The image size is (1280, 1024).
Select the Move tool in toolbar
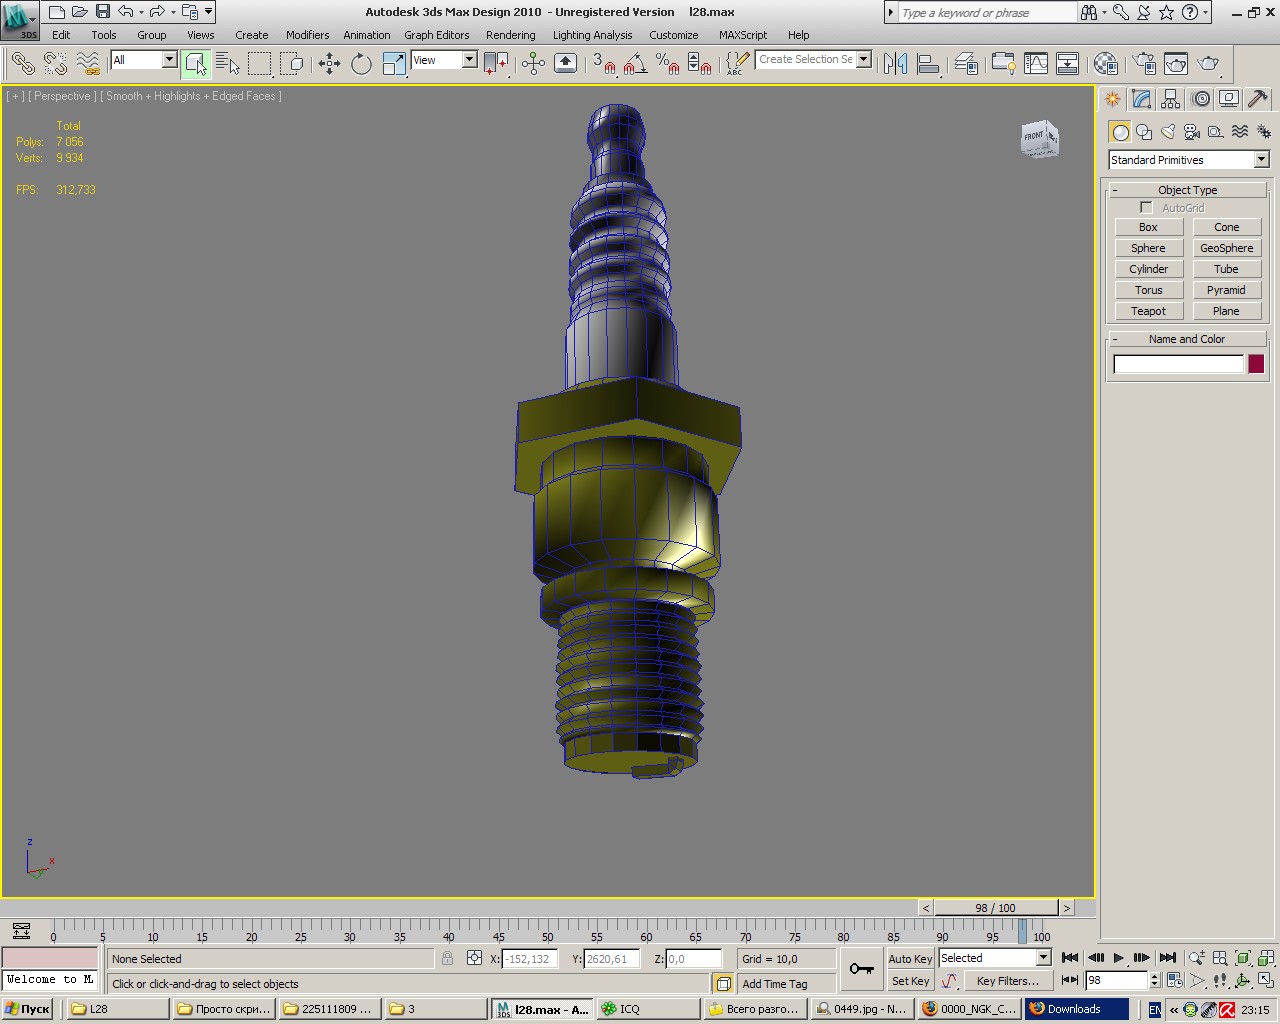tap(329, 64)
